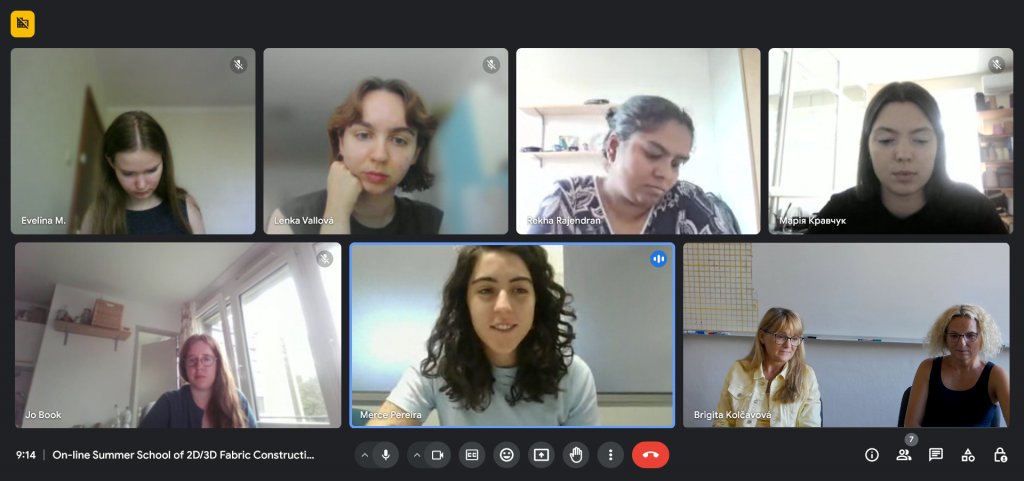Toggle closed captions
Viewport: 1024px width, 481px height.
[472, 455]
